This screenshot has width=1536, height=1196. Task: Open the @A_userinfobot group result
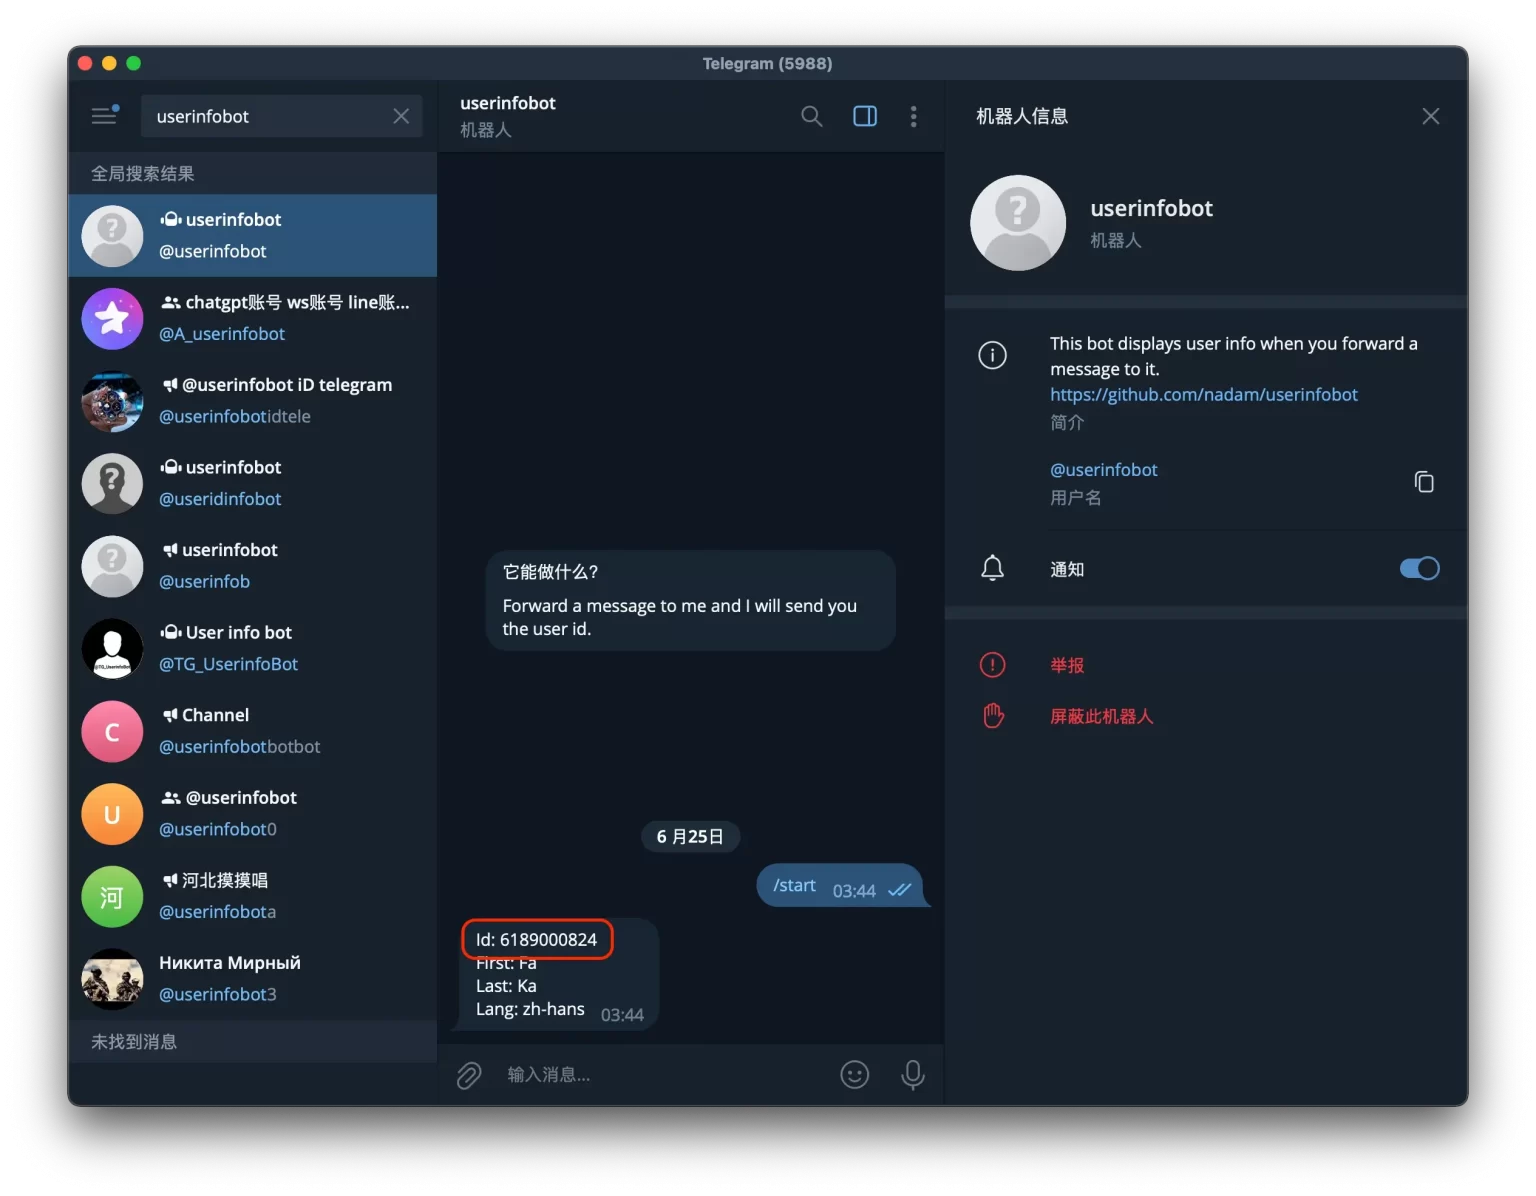point(252,318)
